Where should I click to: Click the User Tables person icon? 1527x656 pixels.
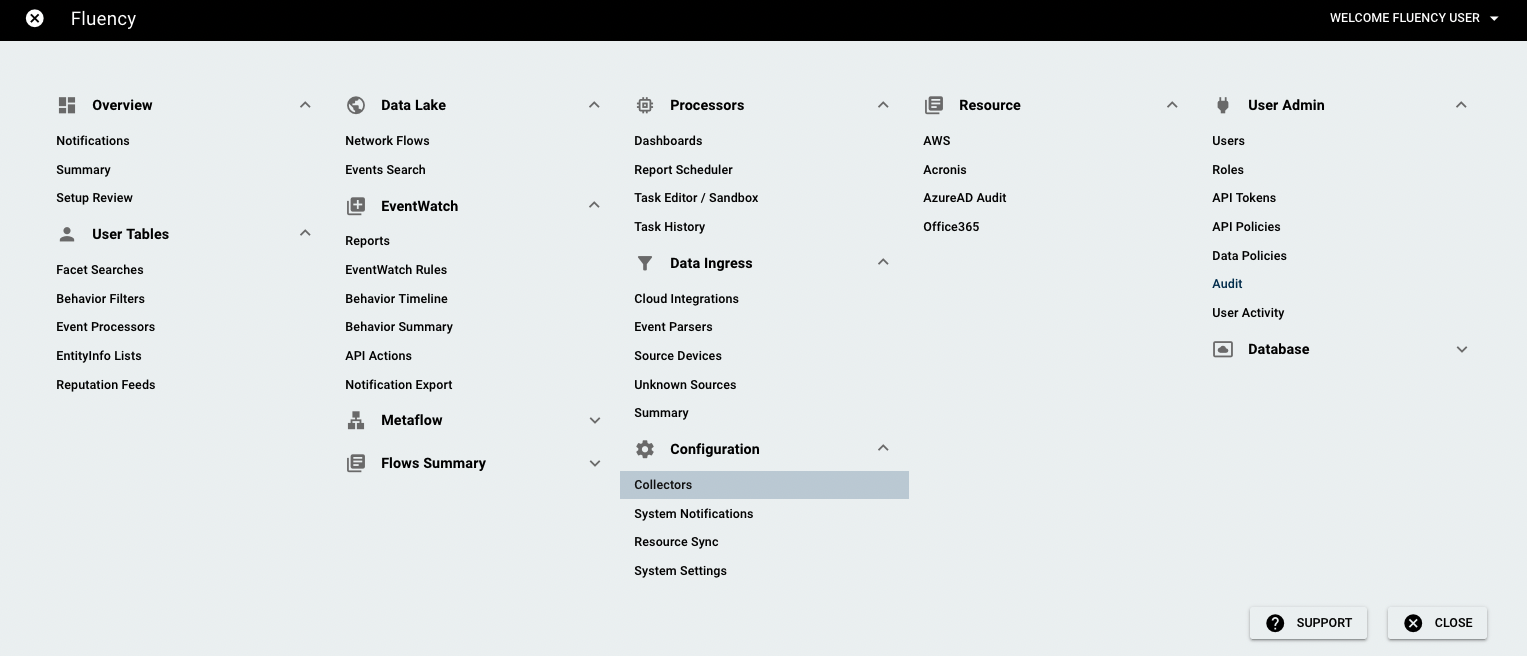point(67,234)
